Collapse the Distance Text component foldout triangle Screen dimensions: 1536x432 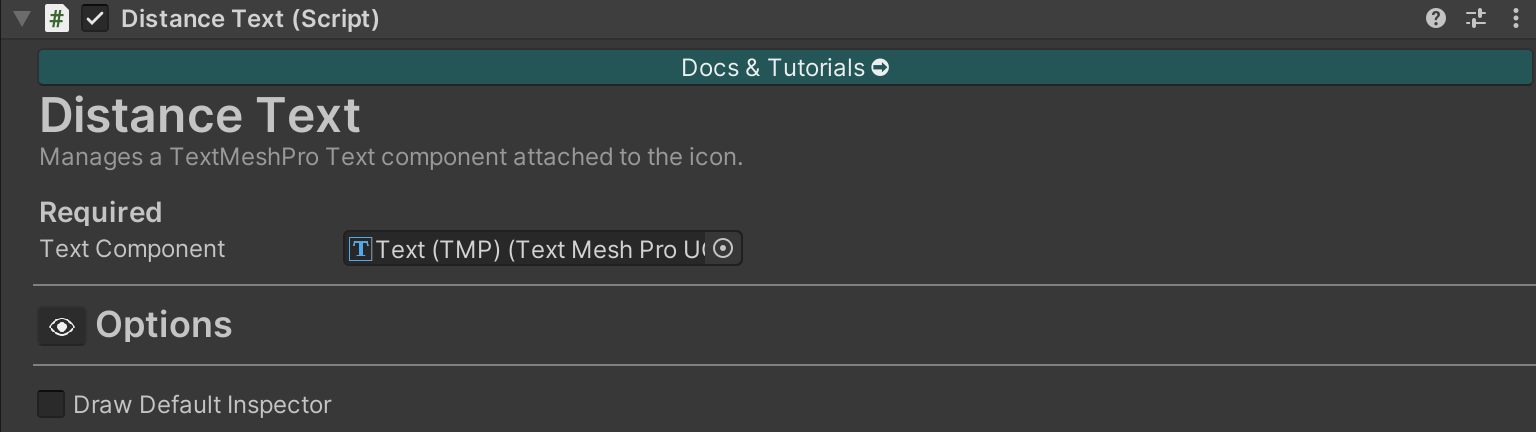22,19
